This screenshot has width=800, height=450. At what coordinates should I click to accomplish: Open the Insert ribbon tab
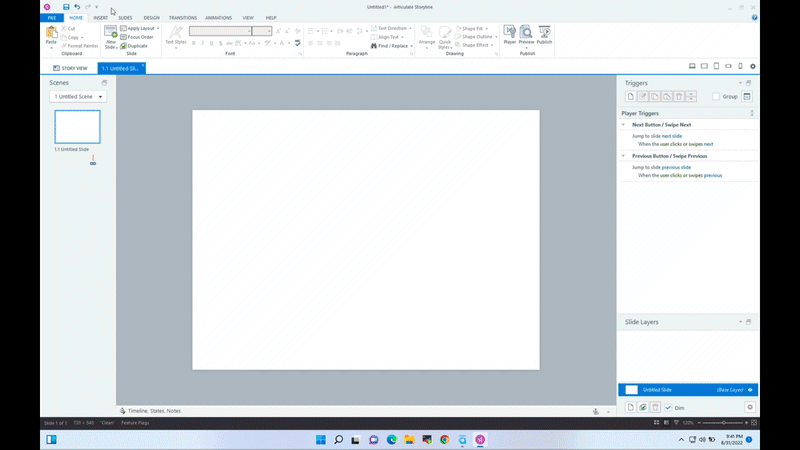pos(100,18)
